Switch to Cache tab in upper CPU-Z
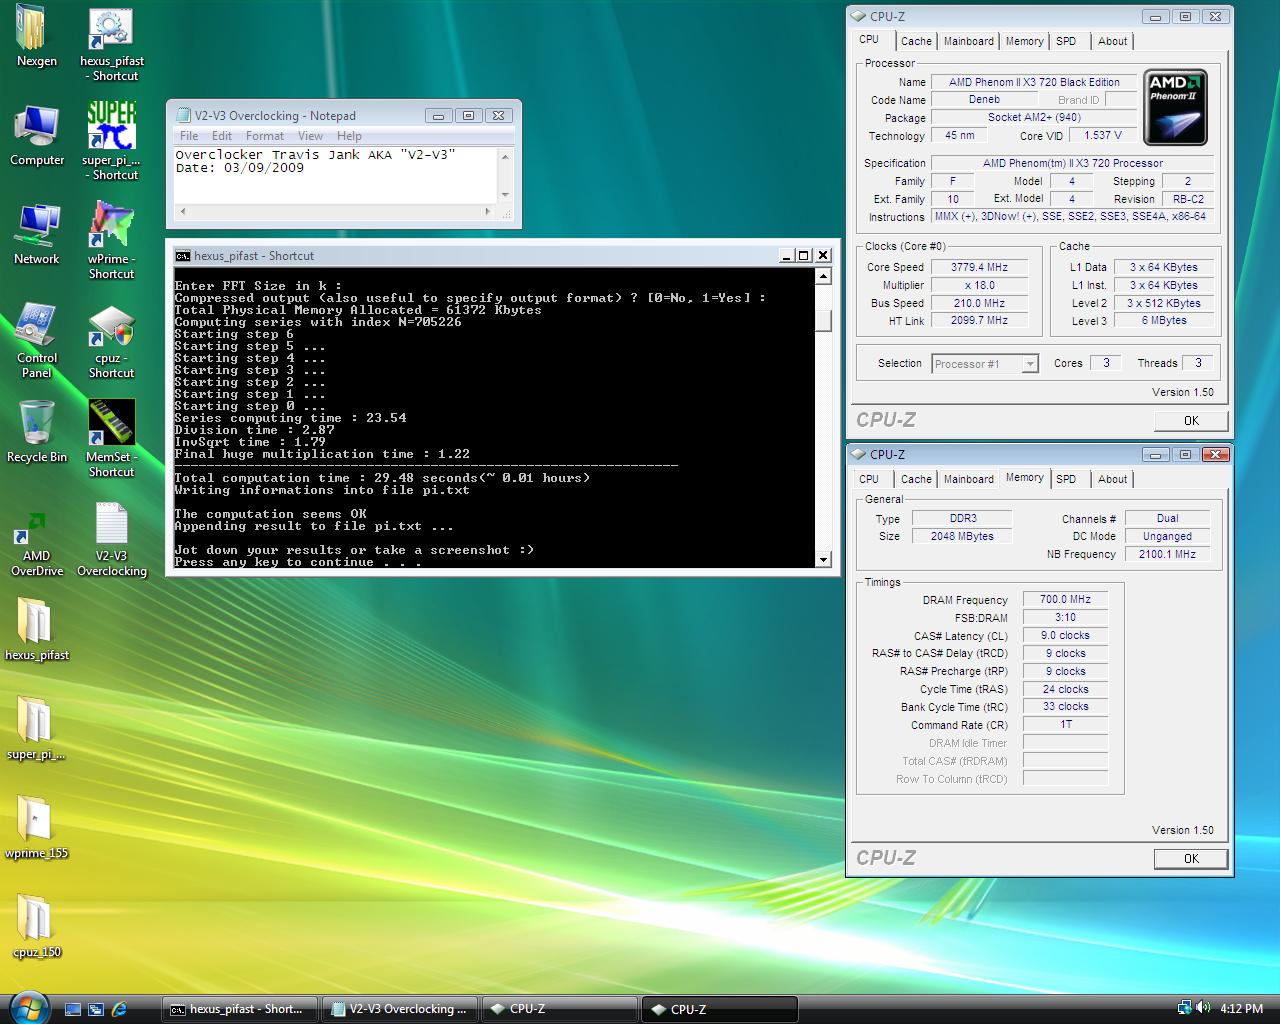The width and height of the screenshot is (1280, 1024). [916, 41]
